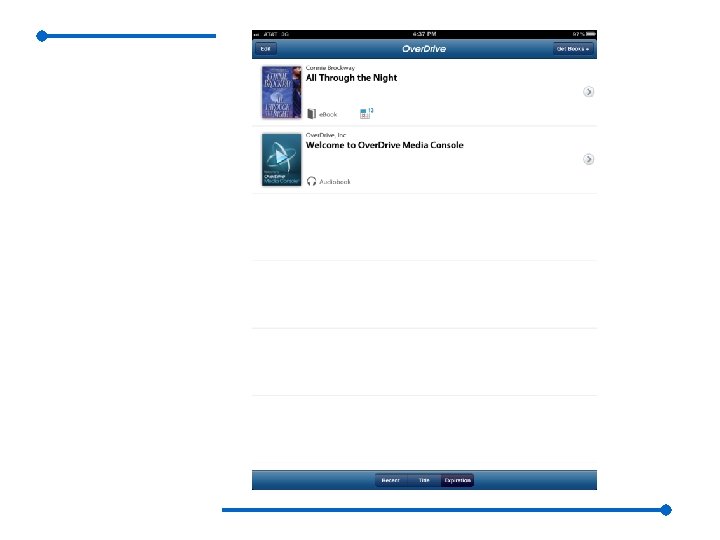Select Welcome to OverDrive Media Console title
This screenshot has height=540, width=720.
click(x=385, y=145)
